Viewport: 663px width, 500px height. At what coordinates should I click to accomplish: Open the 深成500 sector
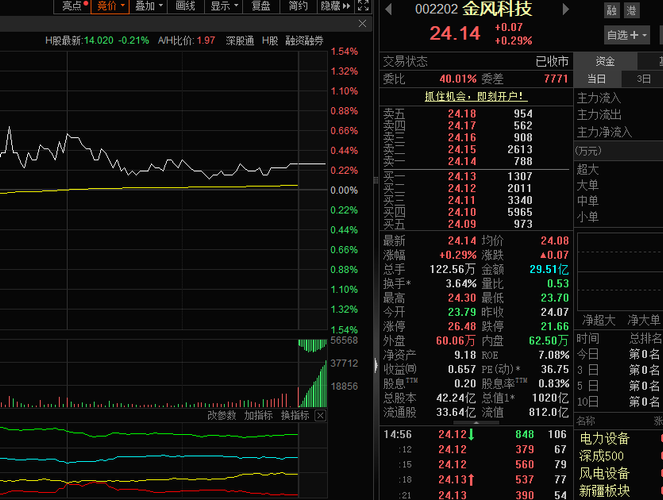coord(601,456)
